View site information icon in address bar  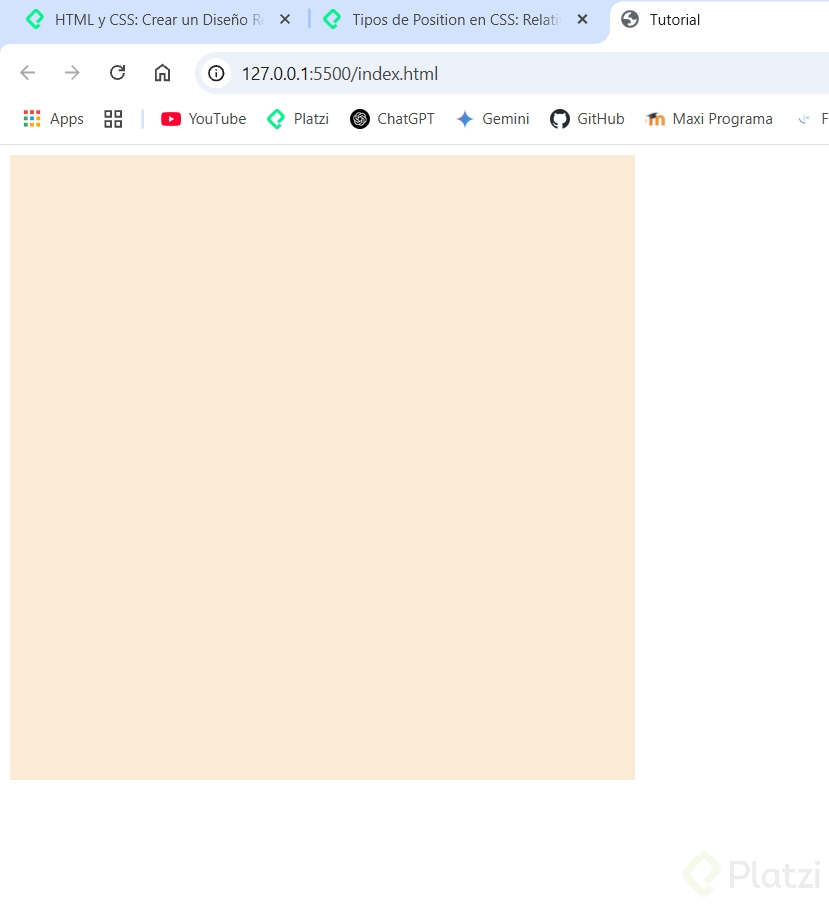click(x=216, y=73)
